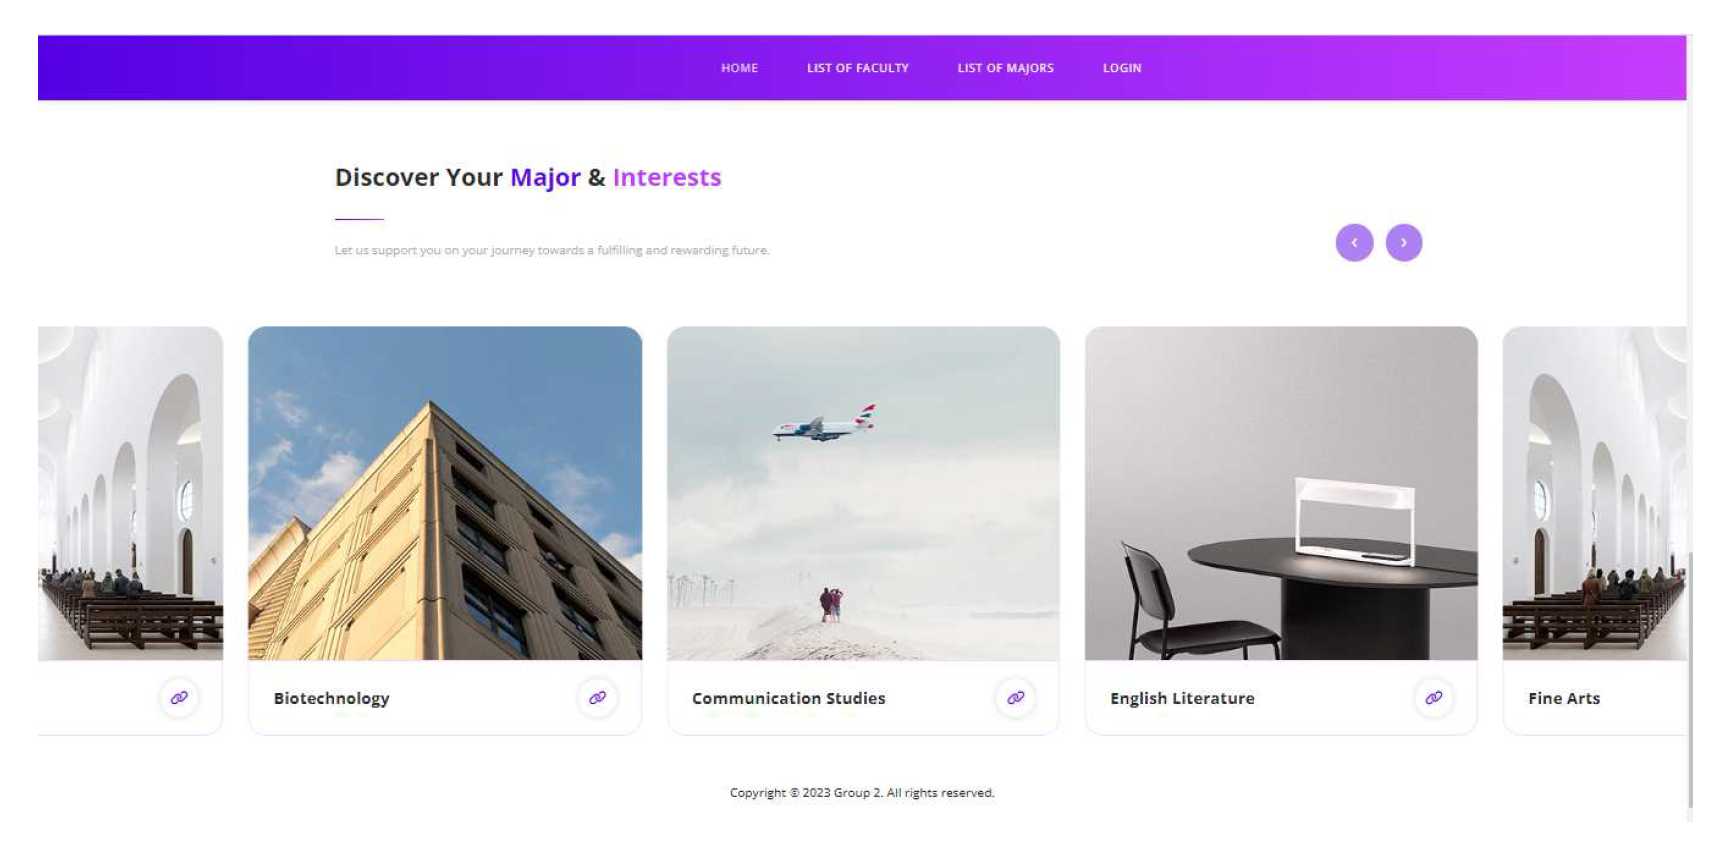Open the Communication Studies airplane image
Screen dimensions: 1728x859
pyautogui.click(x=863, y=493)
